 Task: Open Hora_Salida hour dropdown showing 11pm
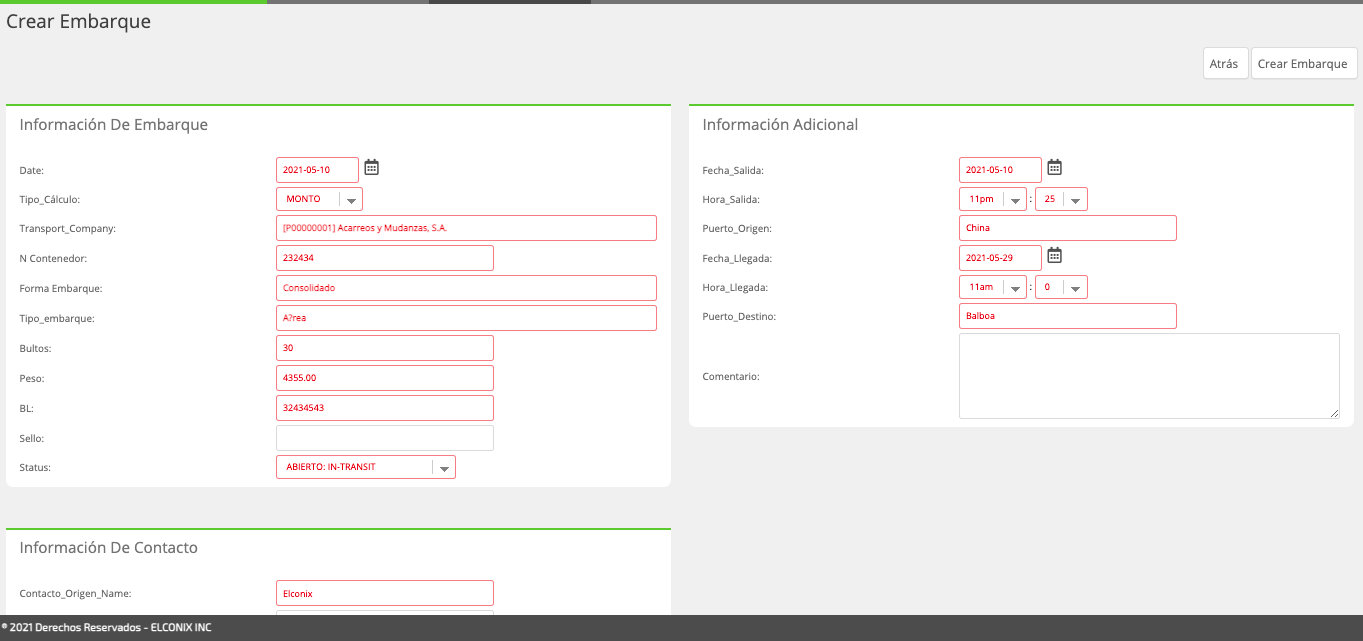pyautogui.click(x=993, y=199)
